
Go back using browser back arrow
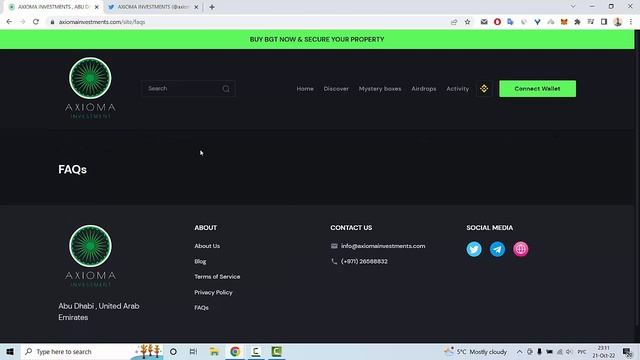click(9, 22)
